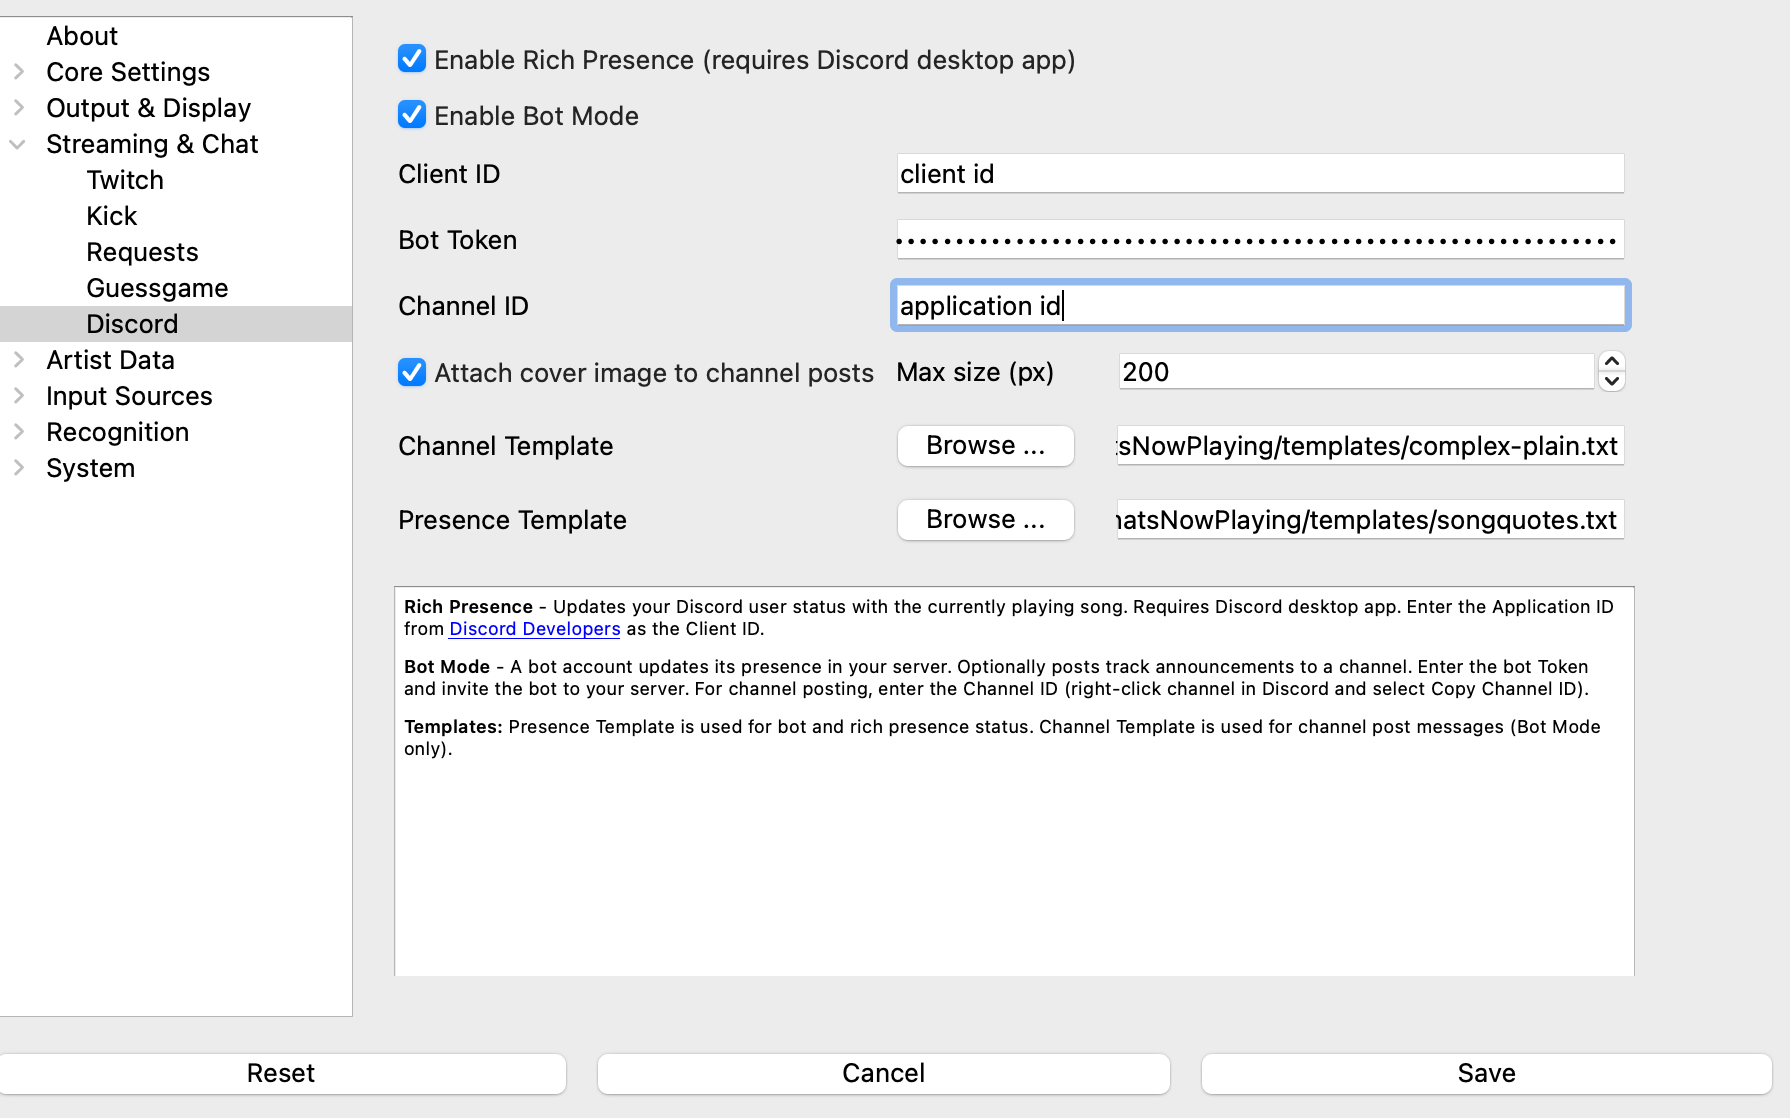Open the Discord Developers link
This screenshot has width=1790, height=1118.
[x=533, y=628]
